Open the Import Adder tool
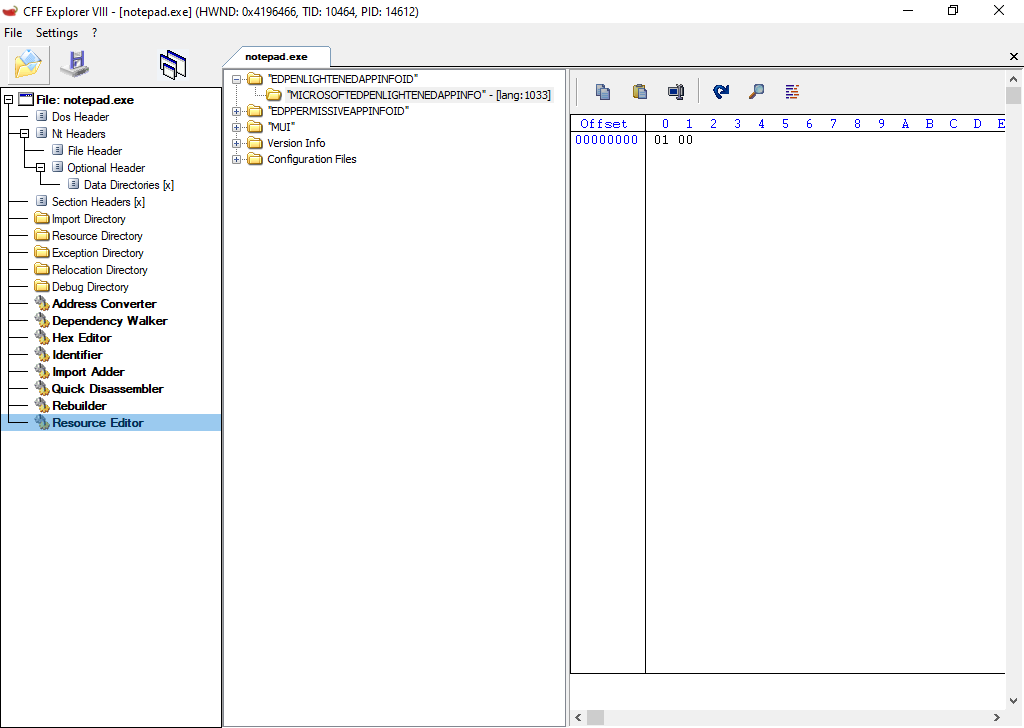Screen dimensions: 1024x728 (88, 372)
